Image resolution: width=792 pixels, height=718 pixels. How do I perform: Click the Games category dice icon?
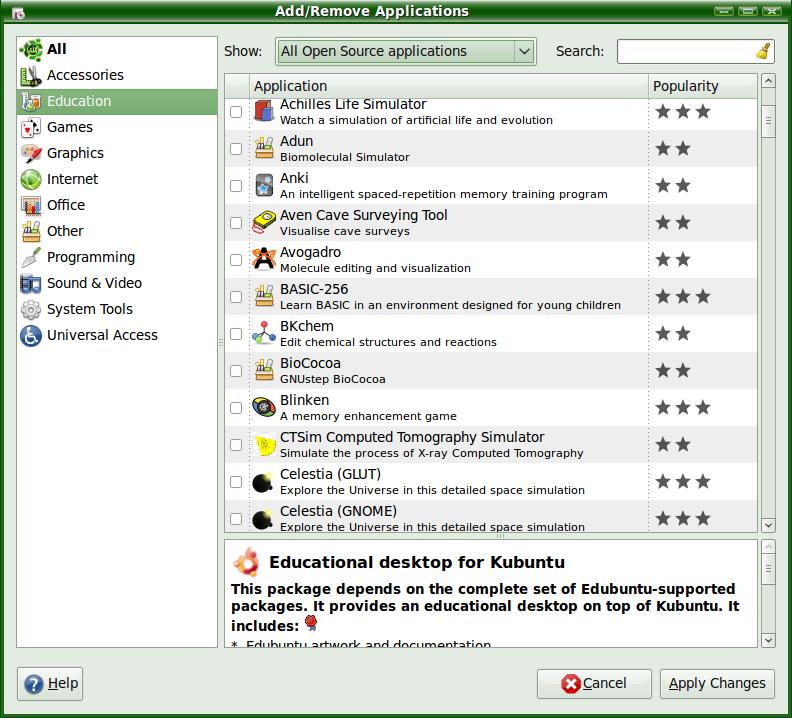coord(30,127)
